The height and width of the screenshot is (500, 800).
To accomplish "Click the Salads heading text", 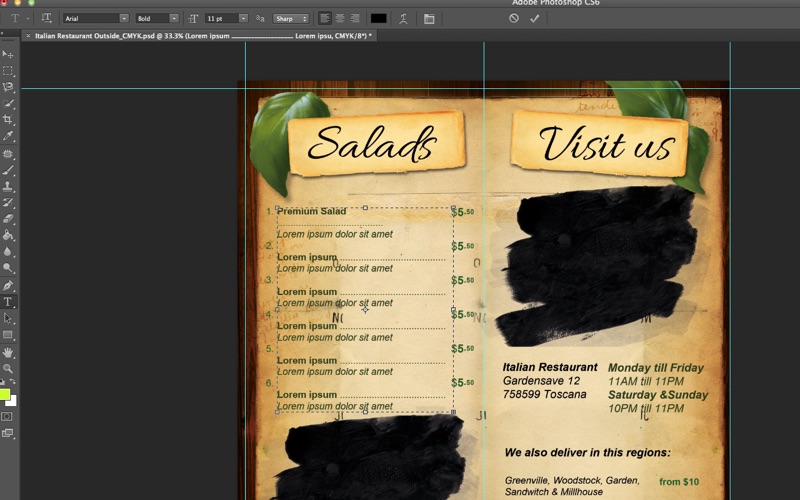I will pos(372,144).
